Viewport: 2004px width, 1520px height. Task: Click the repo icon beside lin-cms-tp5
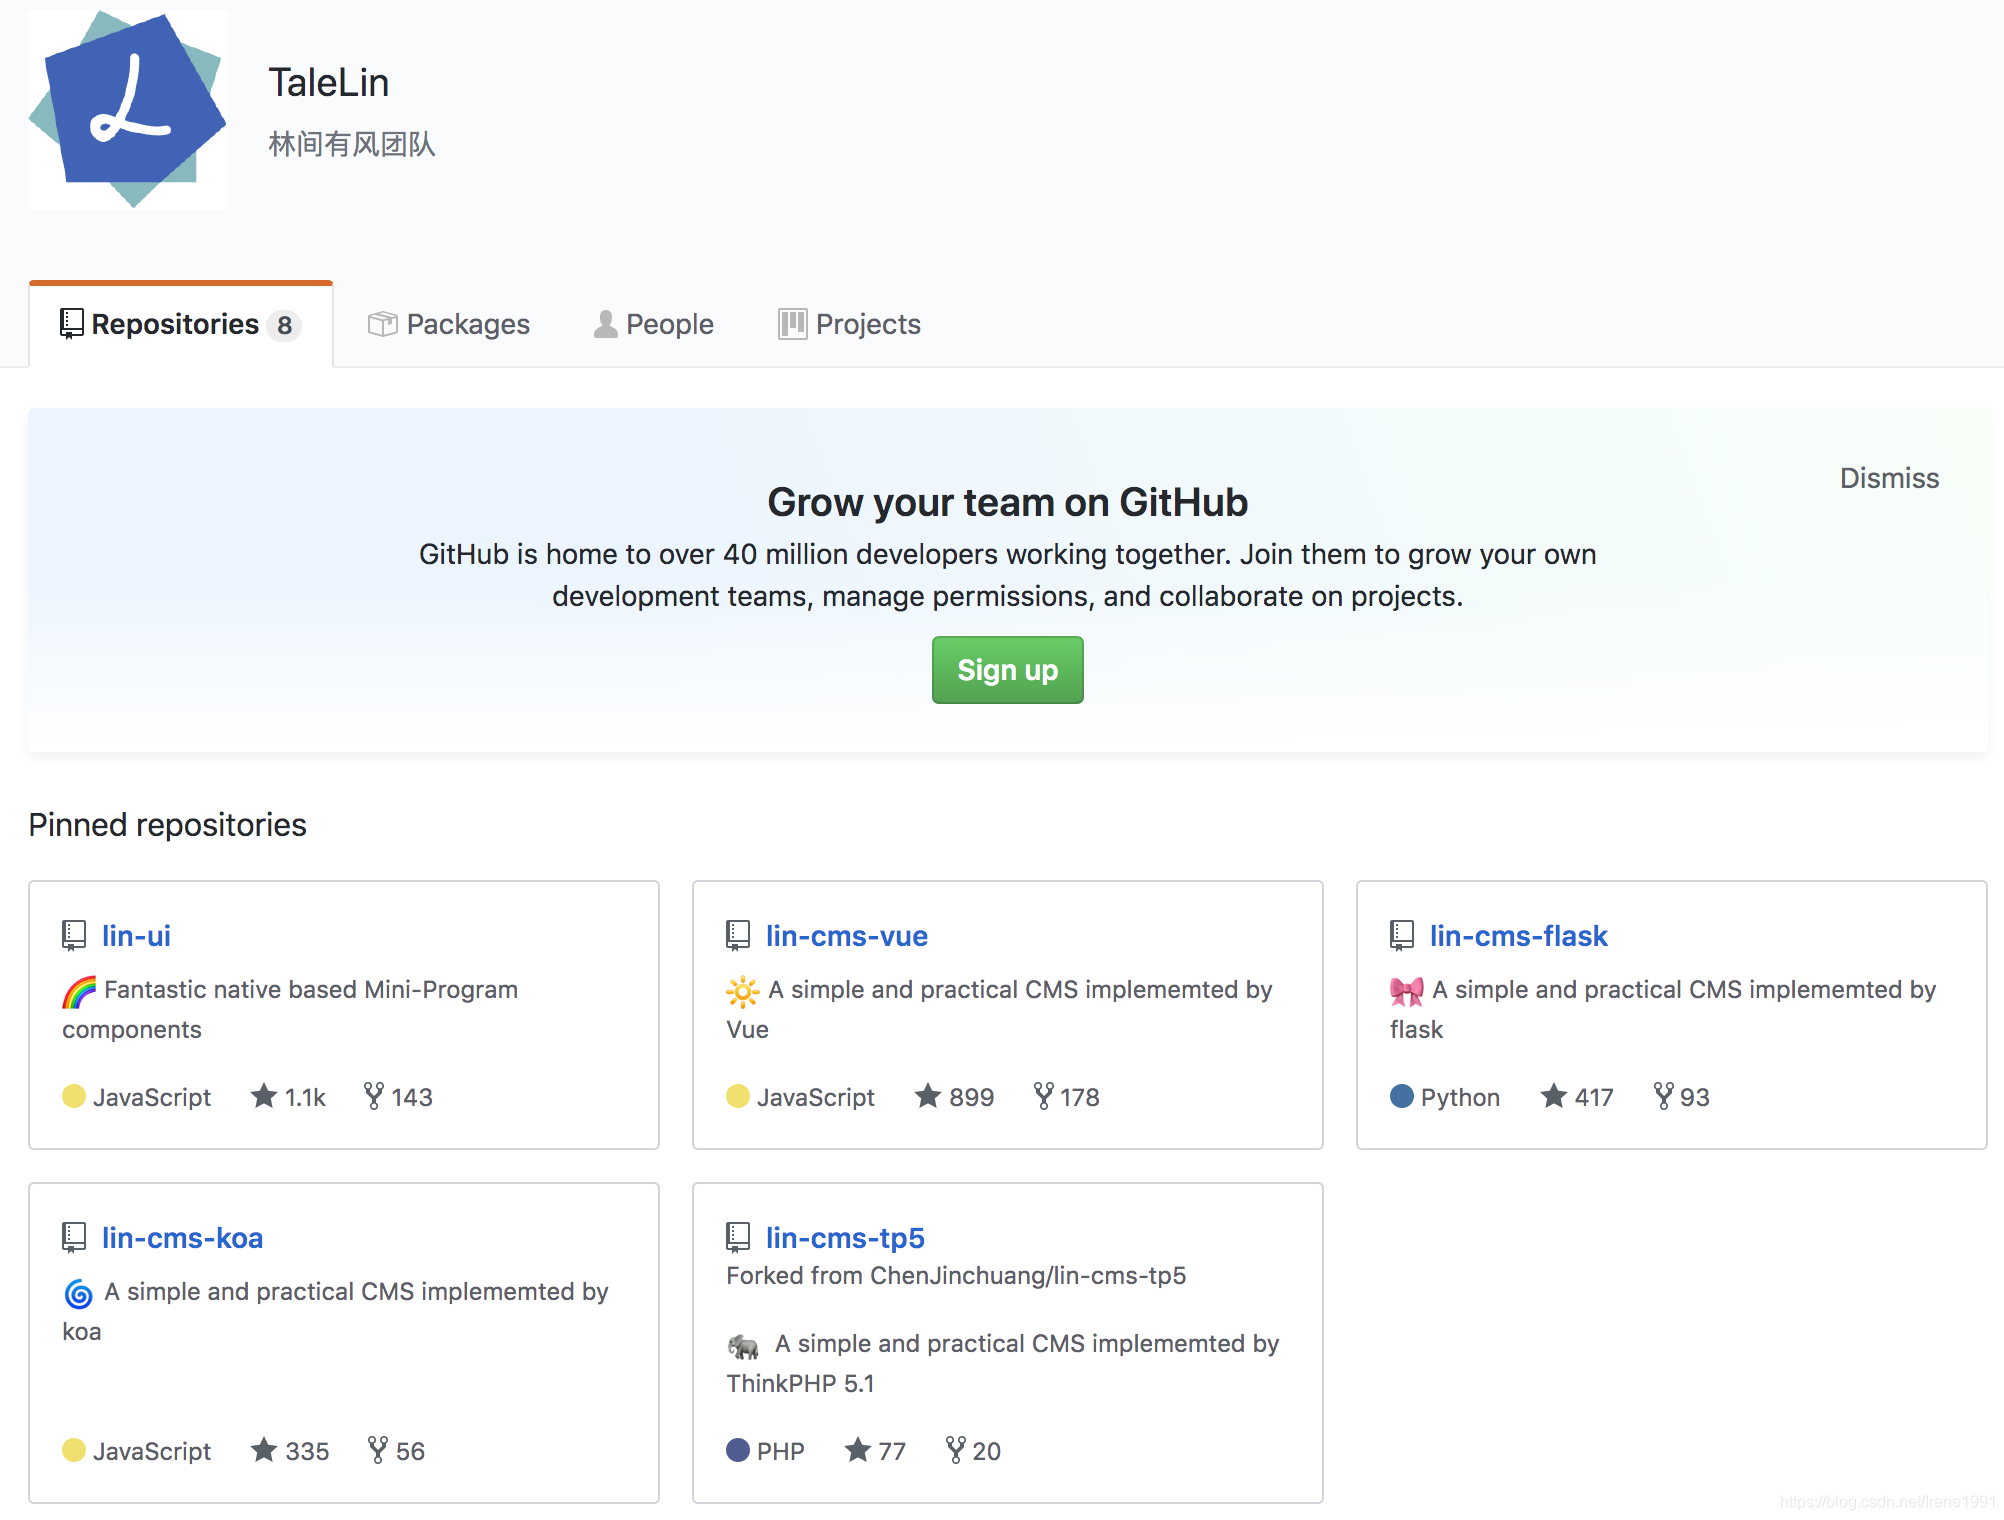tap(738, 1238)
